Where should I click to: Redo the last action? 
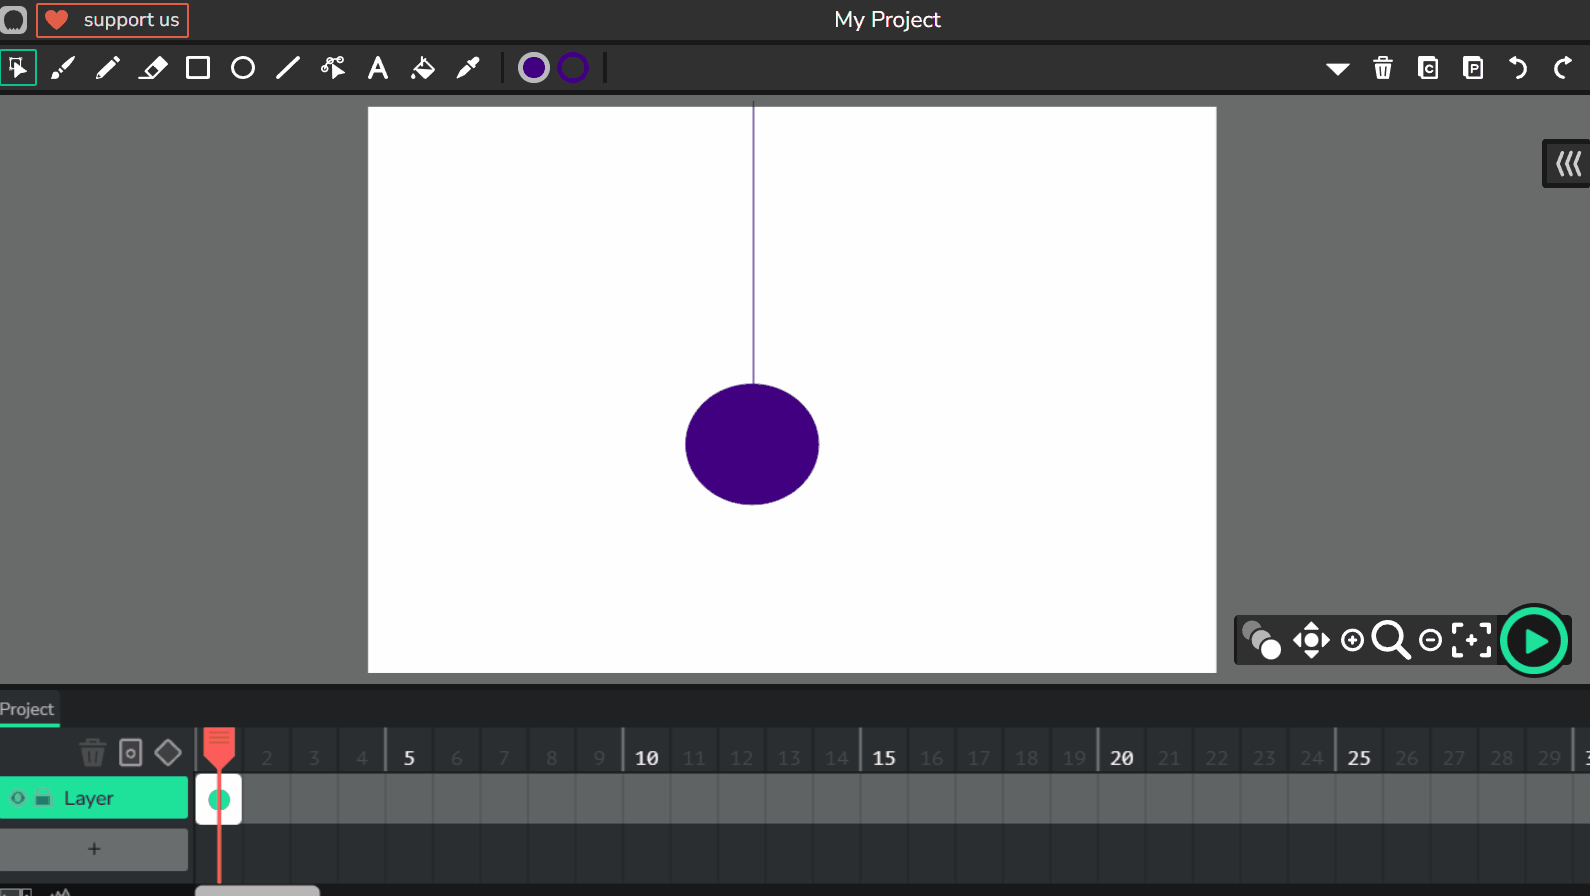click(1563, 68)
